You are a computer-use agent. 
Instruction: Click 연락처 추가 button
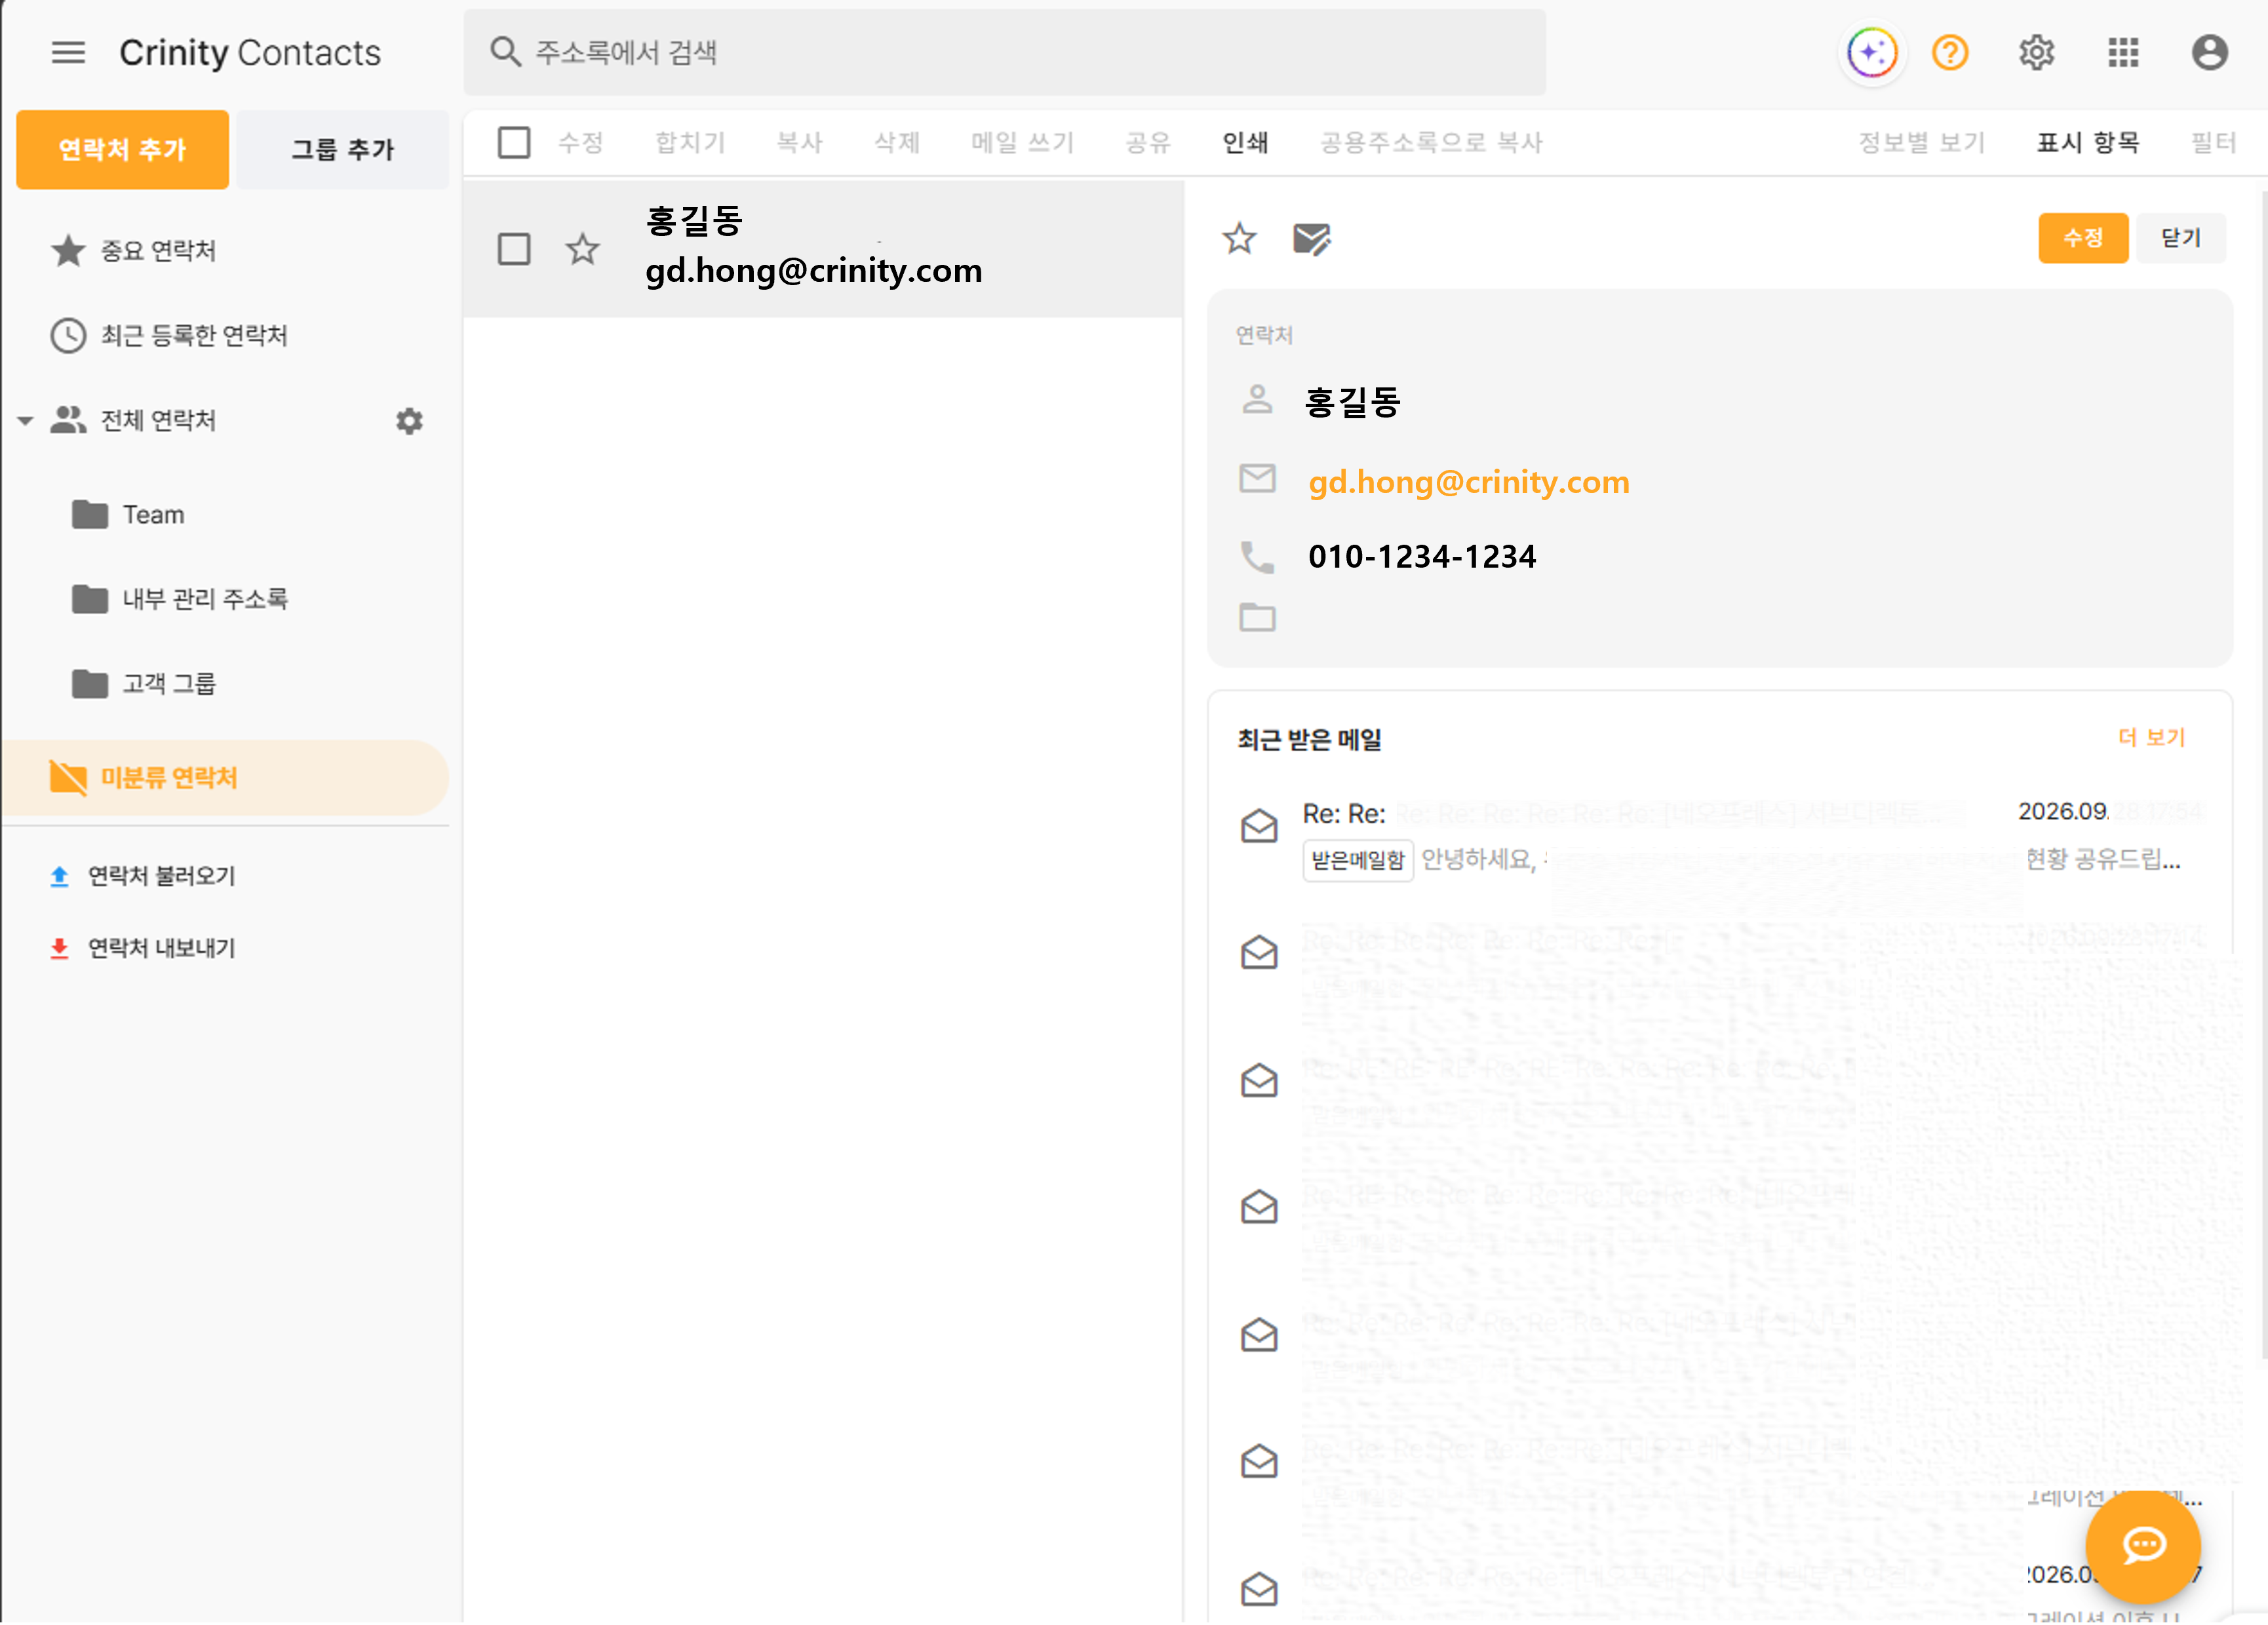[x=122, y=149]
